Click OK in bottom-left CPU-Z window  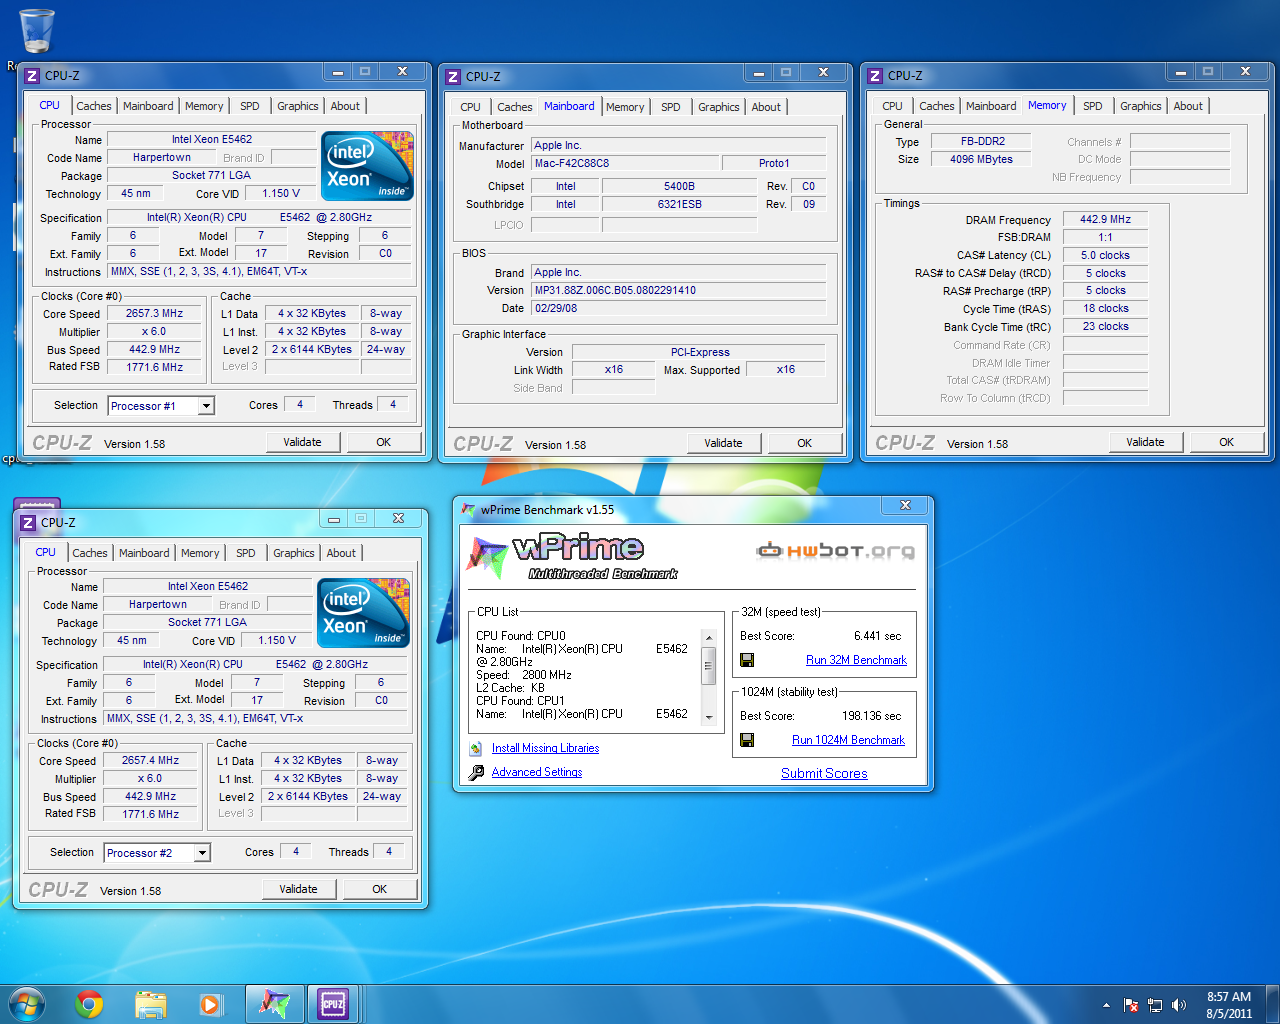pos(380,889)
